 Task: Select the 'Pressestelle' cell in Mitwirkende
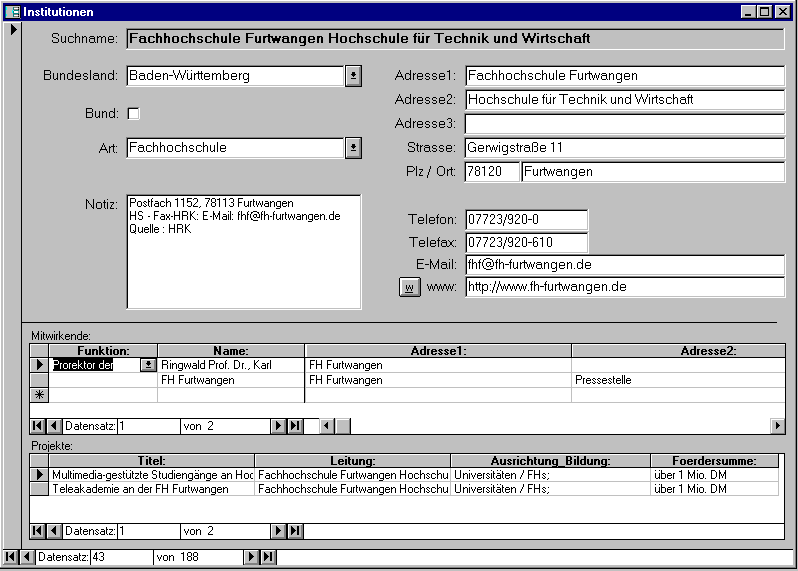pos(678,380)
